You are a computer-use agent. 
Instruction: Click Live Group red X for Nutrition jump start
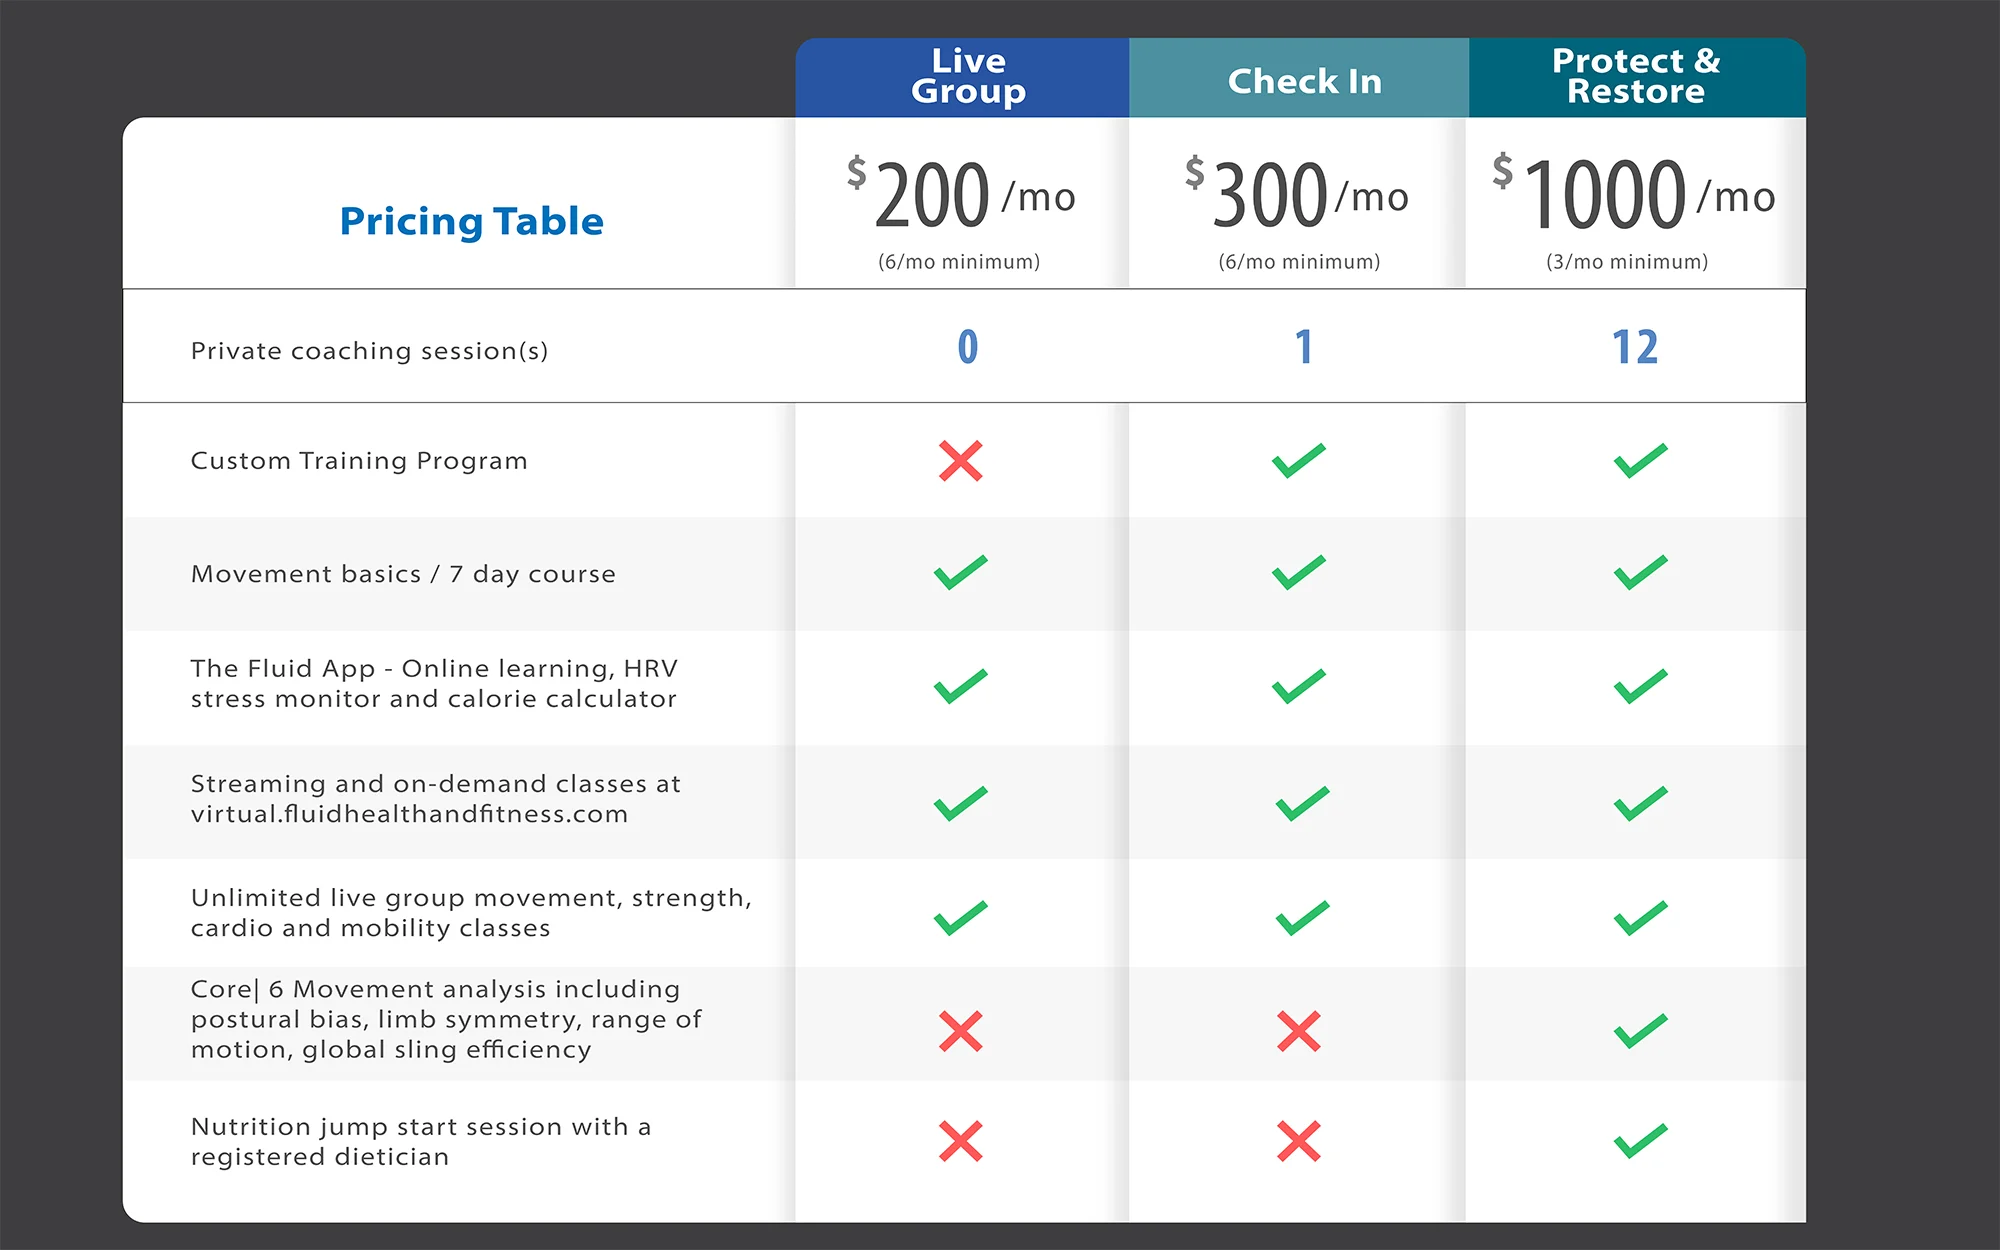[960, 1141]
